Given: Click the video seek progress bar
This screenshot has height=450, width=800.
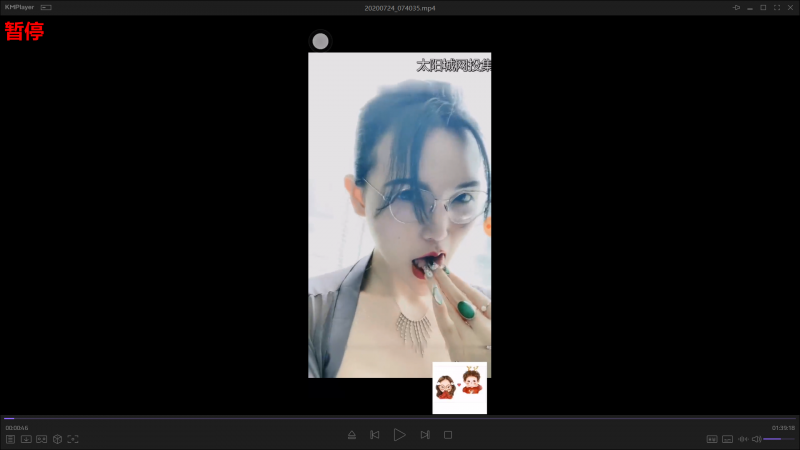Looking at the screenshot, I should pos(400,418).
